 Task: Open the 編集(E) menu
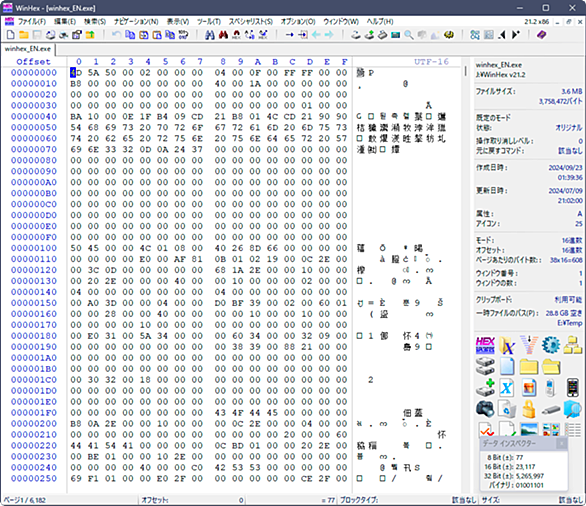coord(65,22)
